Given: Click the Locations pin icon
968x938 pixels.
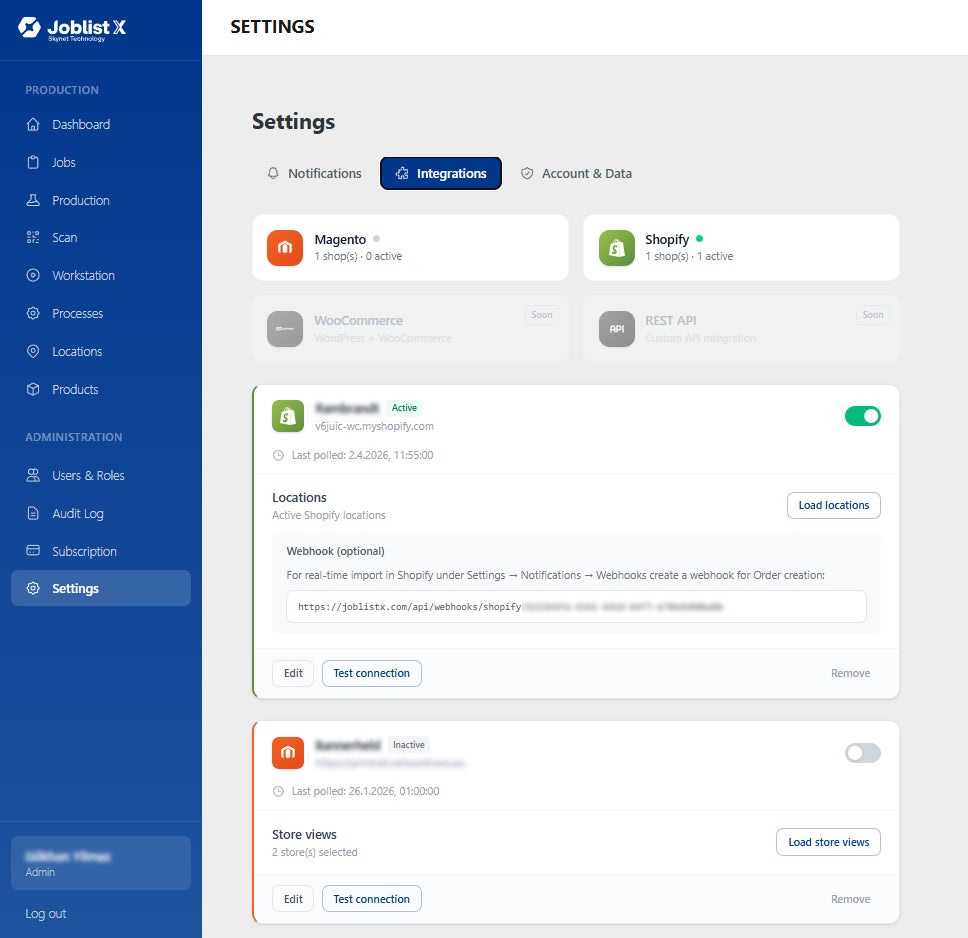Looking at the screenshot, I should (x=33, y=351).
